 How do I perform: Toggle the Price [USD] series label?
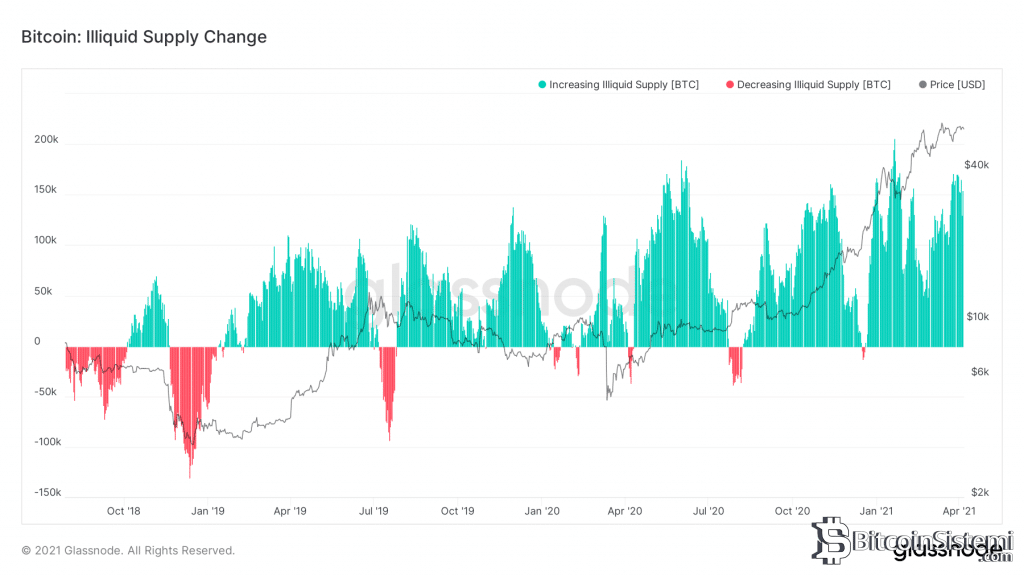pyautogui.click(x=957, y=85)
